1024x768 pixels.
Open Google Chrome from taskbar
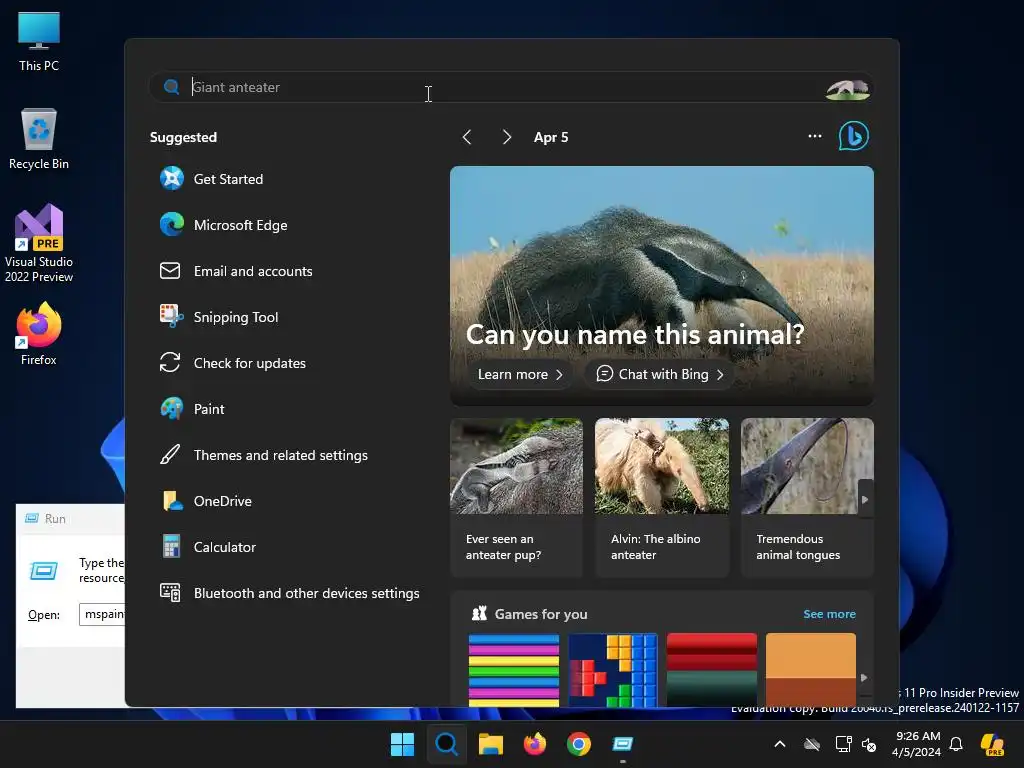point(579,744)
